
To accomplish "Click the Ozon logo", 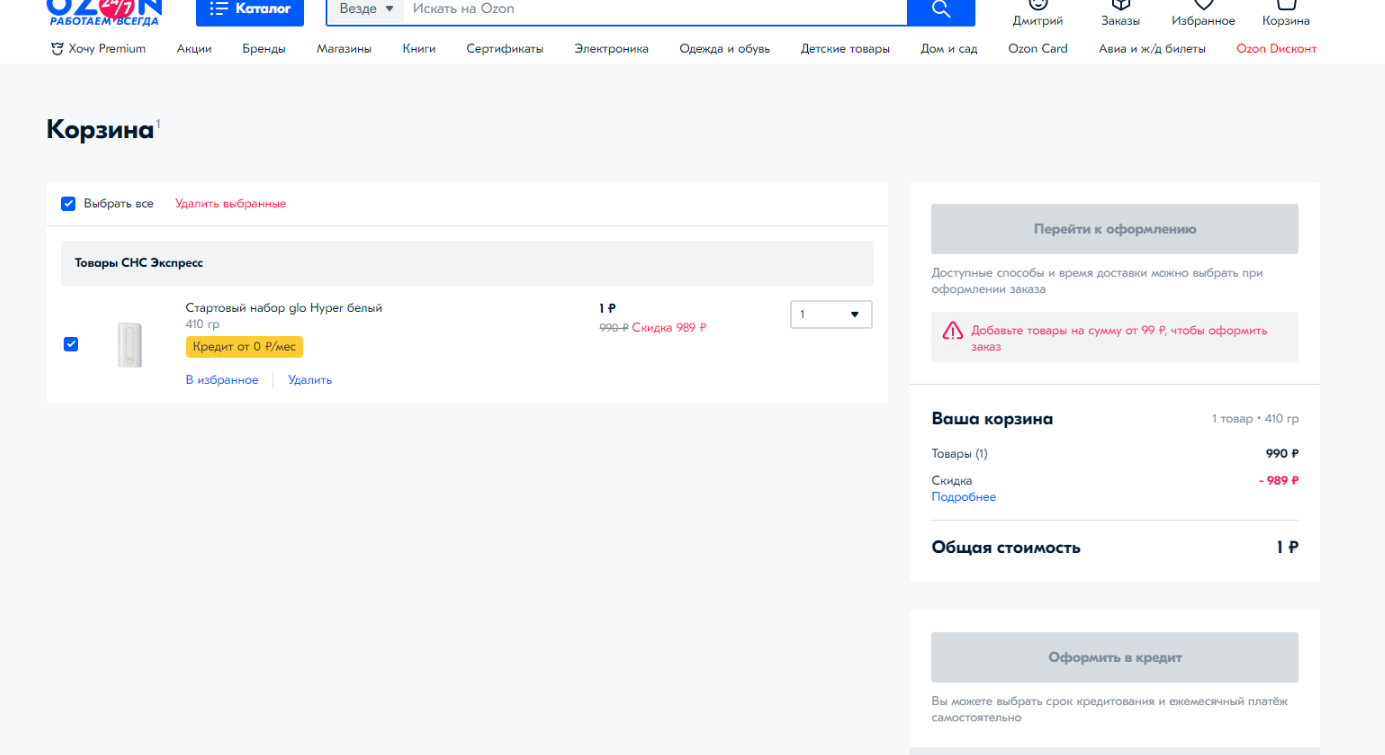I will click(104, 10).
